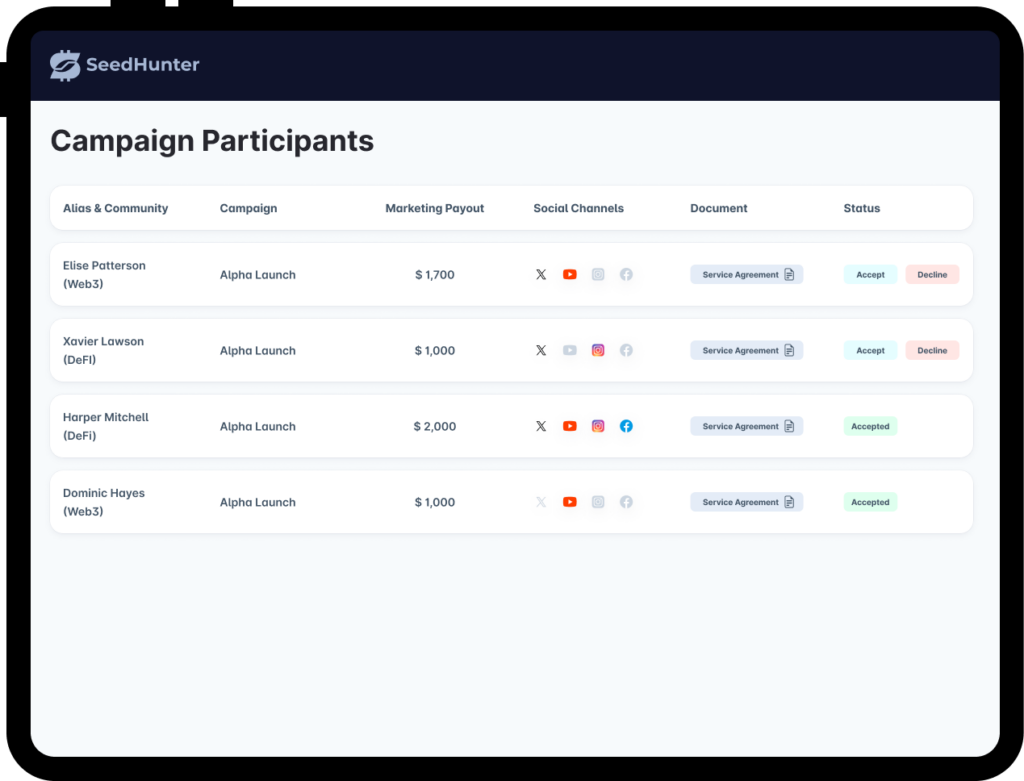This screenshot has width=1024, height=781.
Task: Click the Social Channels column header
Action: [x=578, y=208]
